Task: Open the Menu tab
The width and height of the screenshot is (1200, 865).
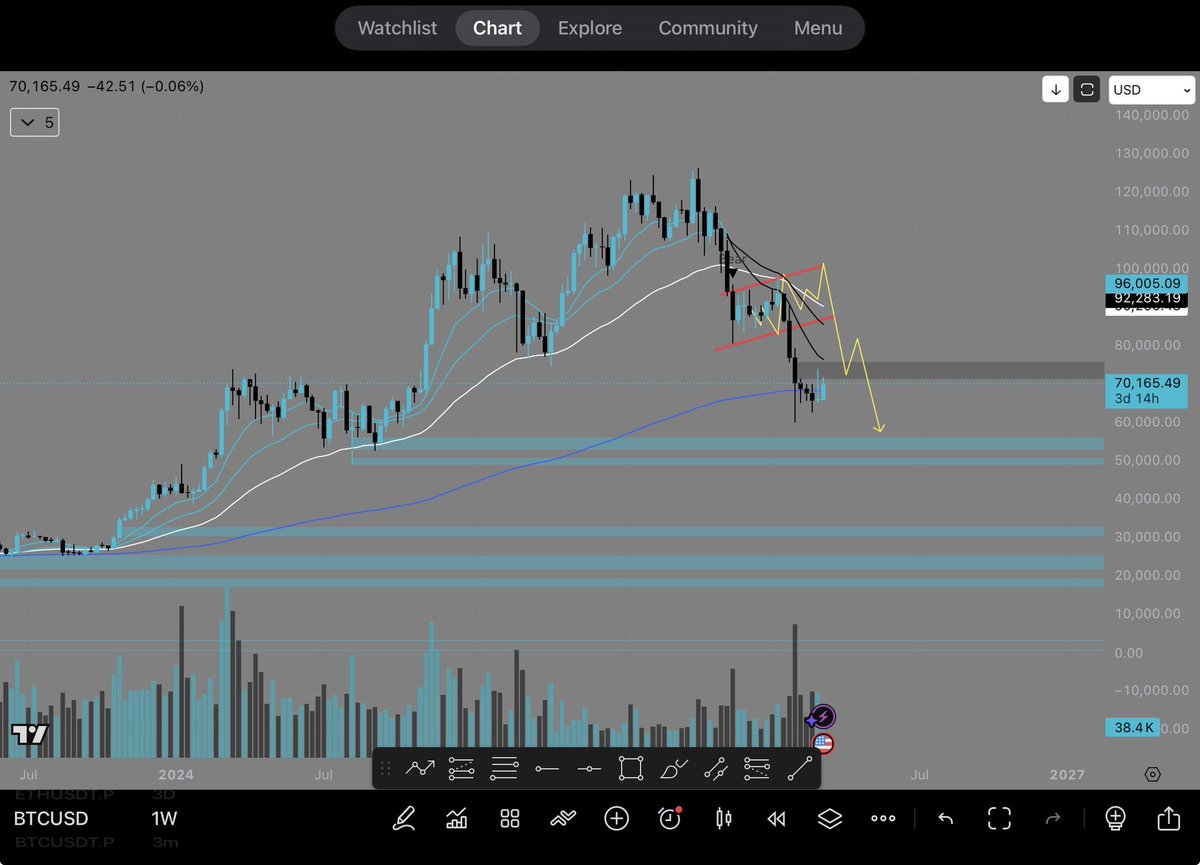Action: click(x=818, y=28)
